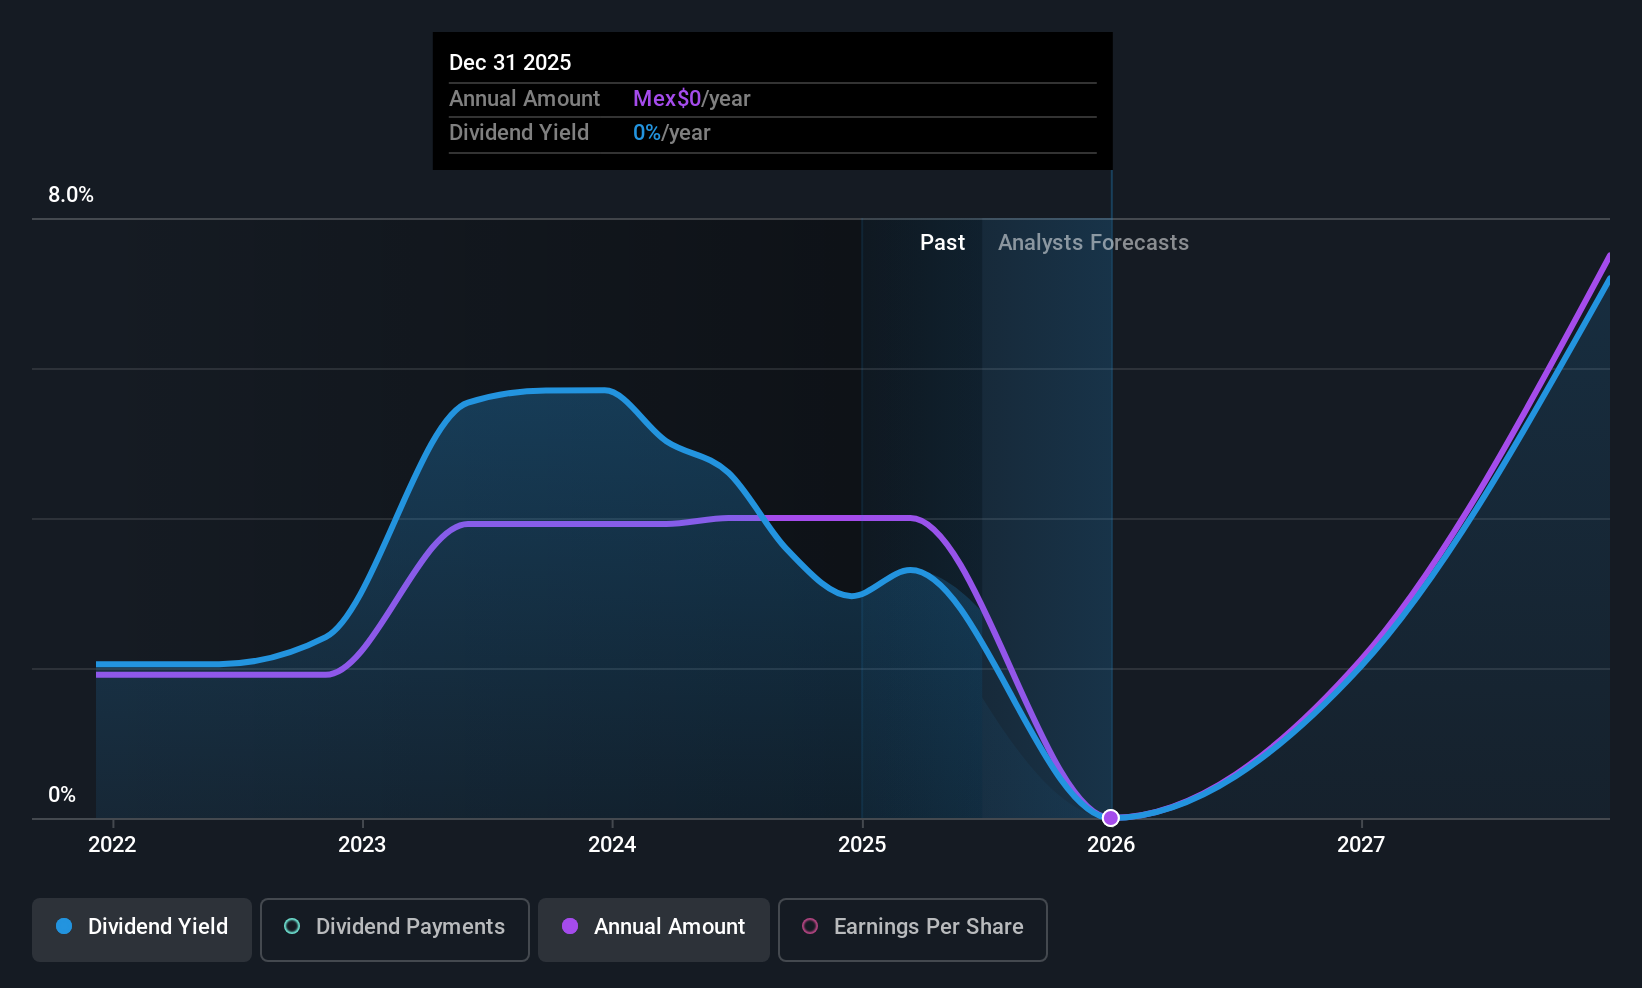Screen dimensions: 1642x988
Task: Click the blue Dividend Yield legend dot
Action: [x=64, y=926]
